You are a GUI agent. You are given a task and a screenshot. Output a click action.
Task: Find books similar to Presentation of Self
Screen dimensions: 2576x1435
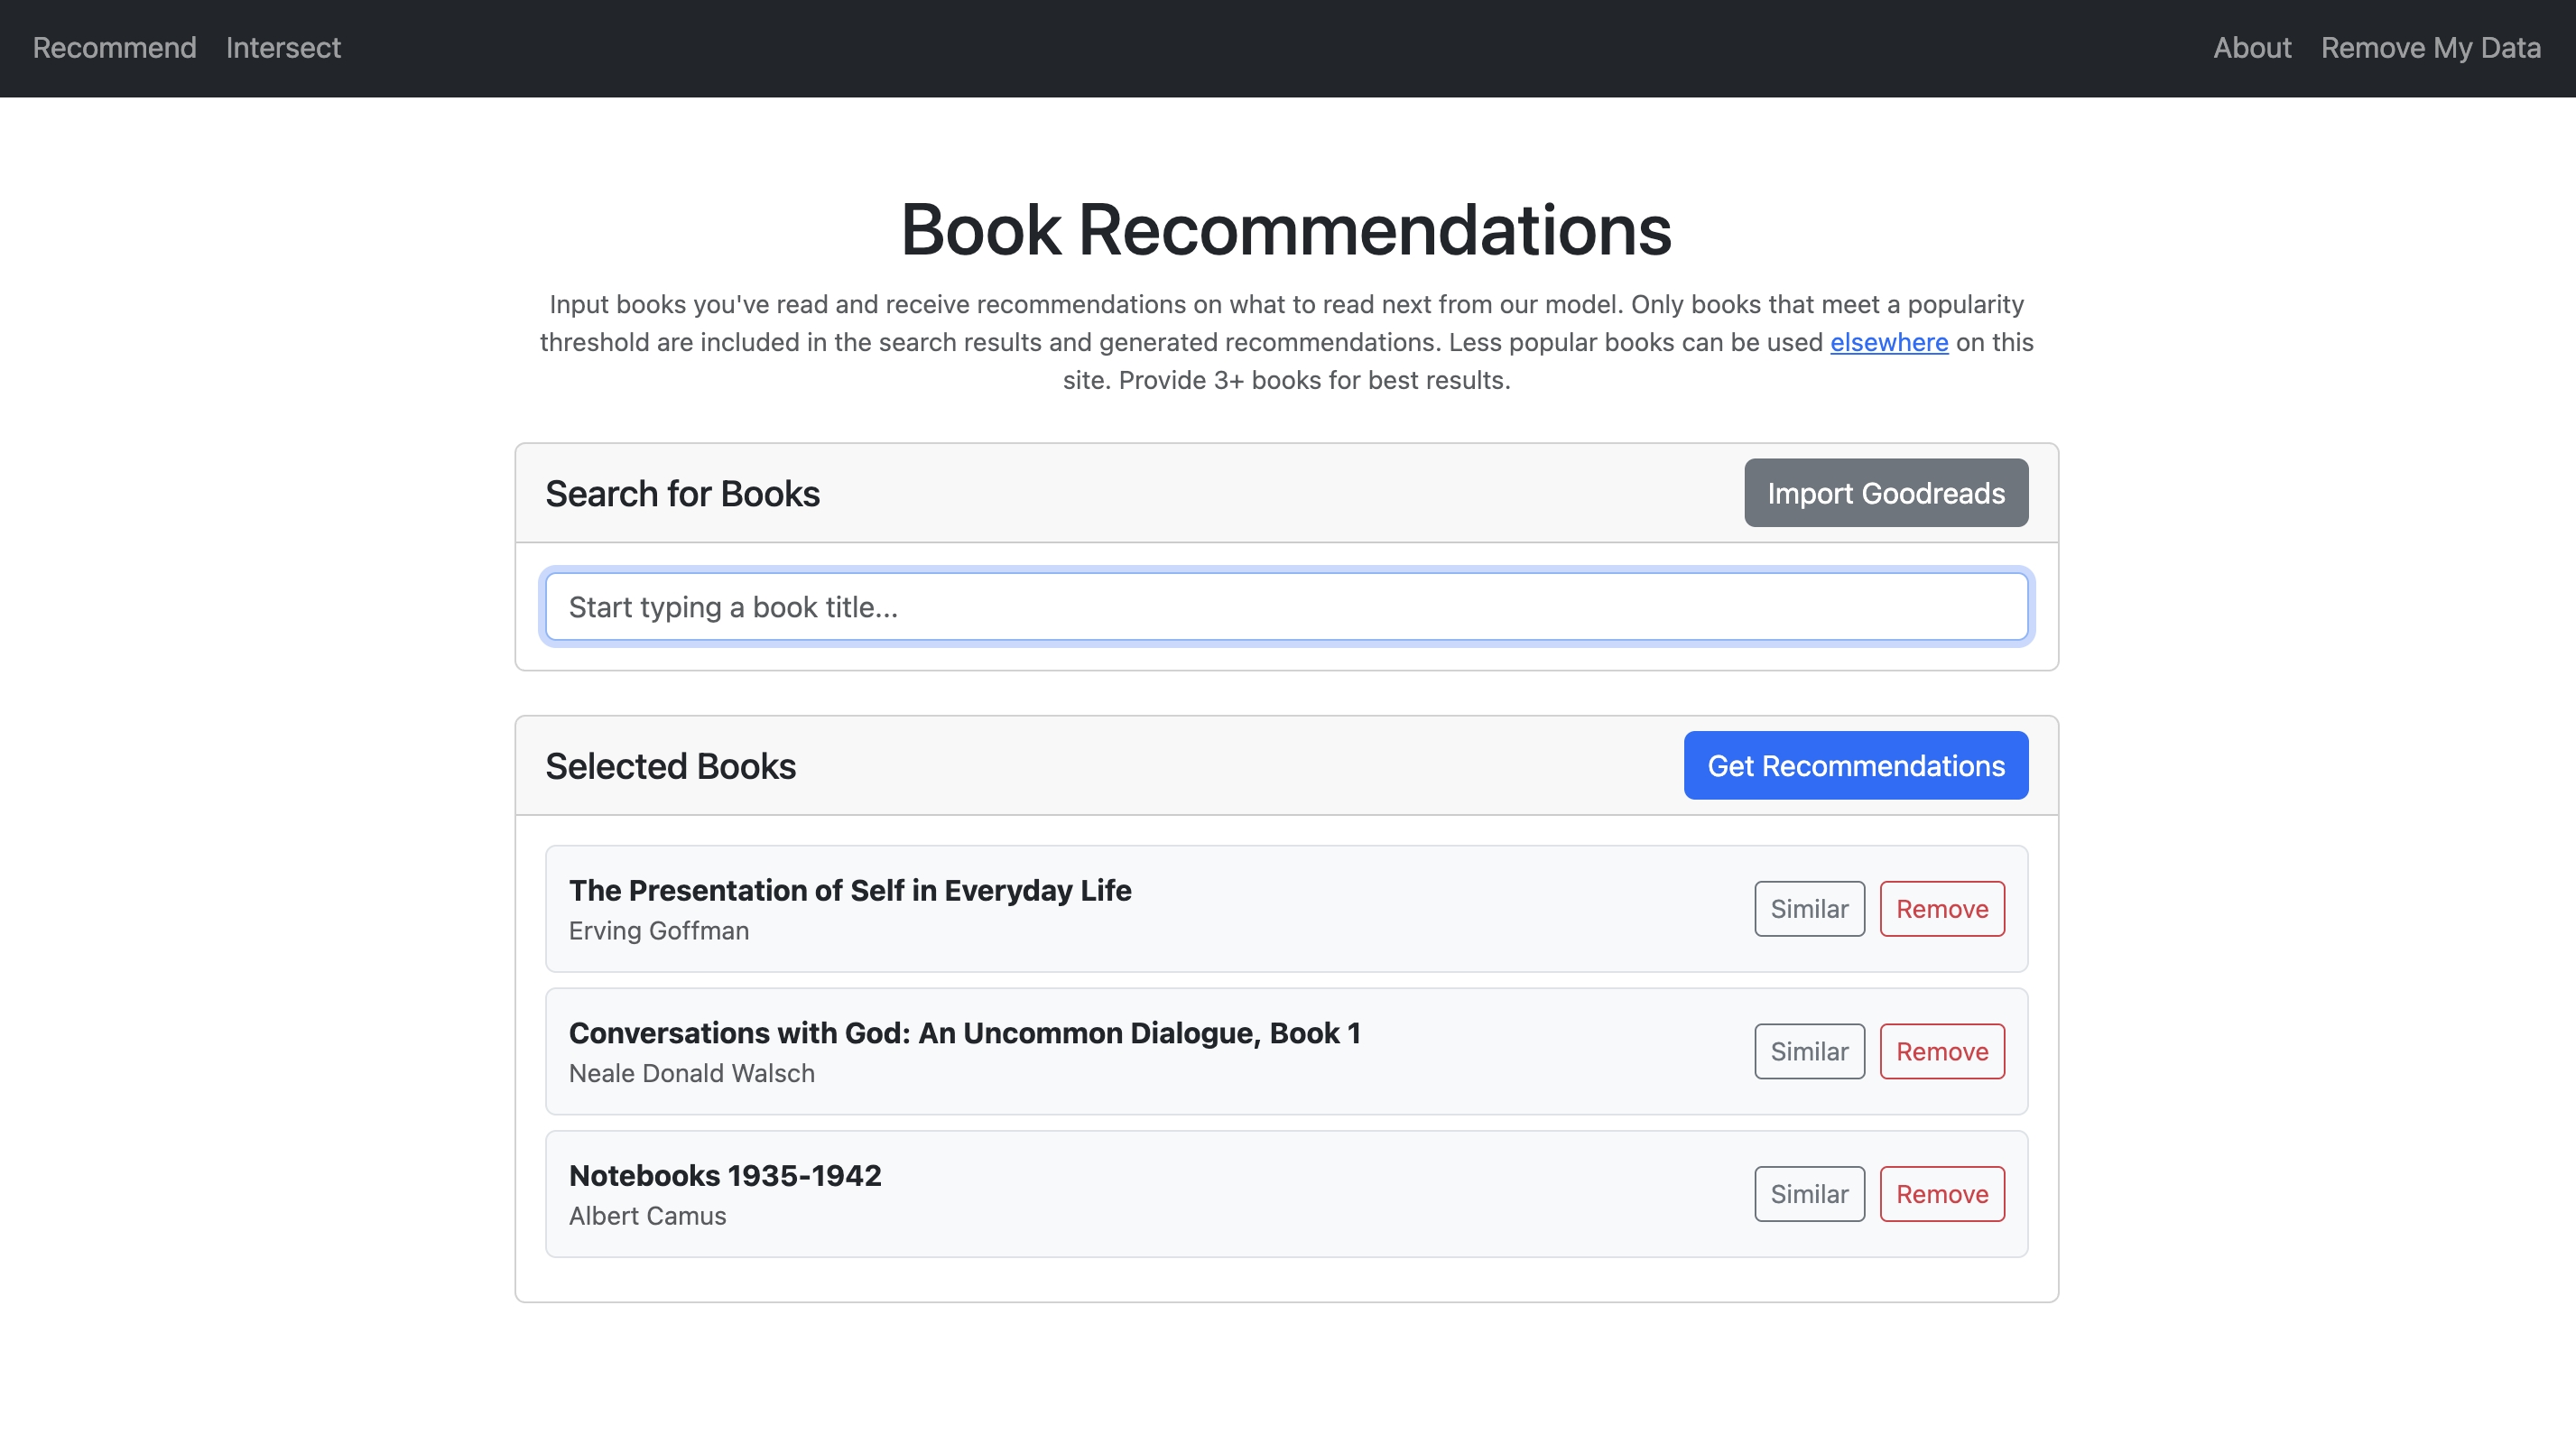tap(1808, 909)
